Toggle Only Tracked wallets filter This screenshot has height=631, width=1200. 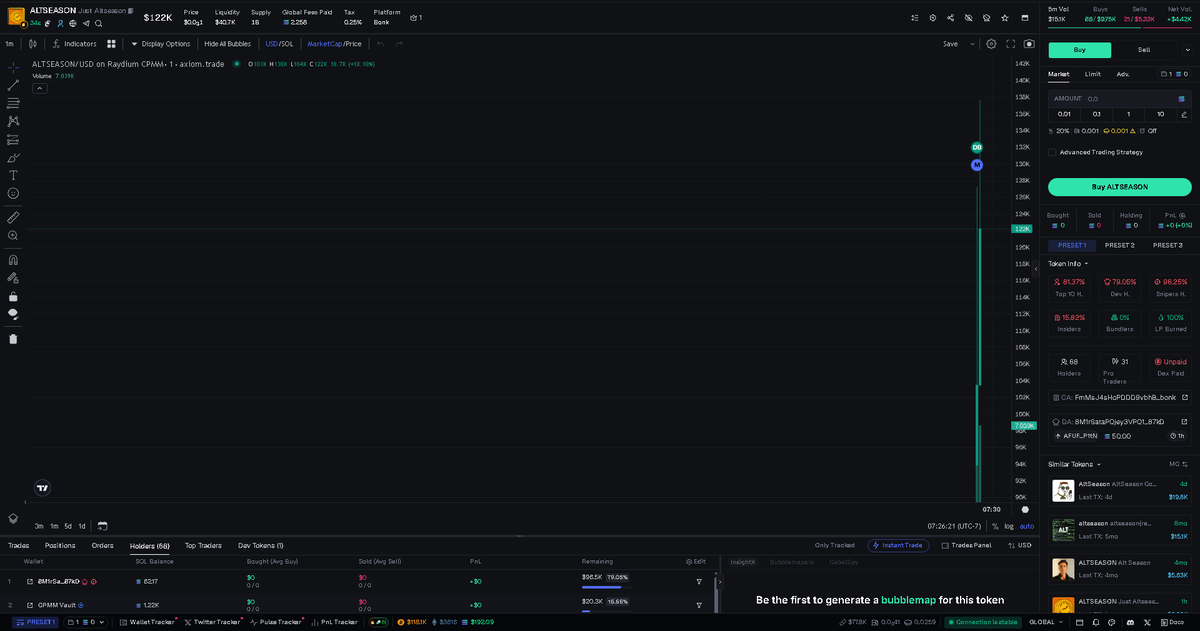tap(835, 545)
